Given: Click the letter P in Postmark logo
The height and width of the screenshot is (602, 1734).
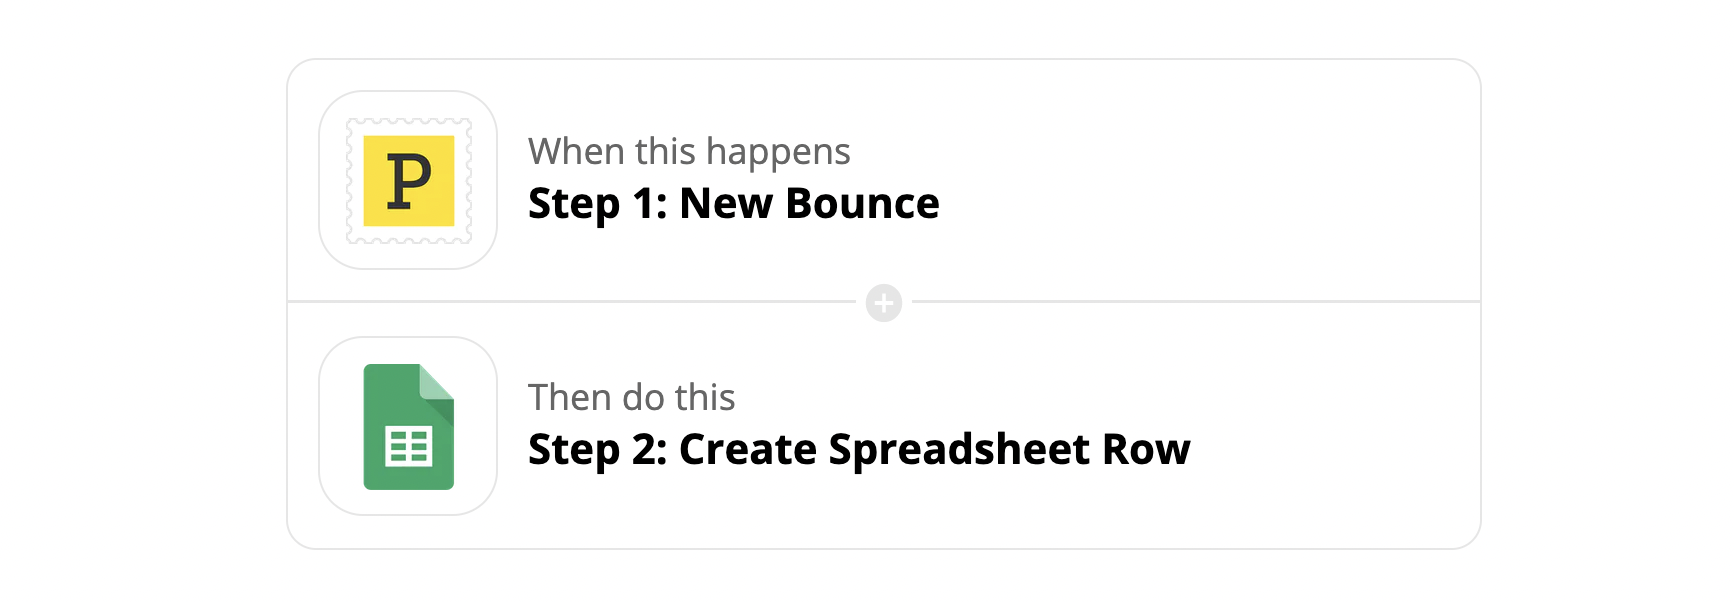Looking at the screenshot, I should coord(409,182).
